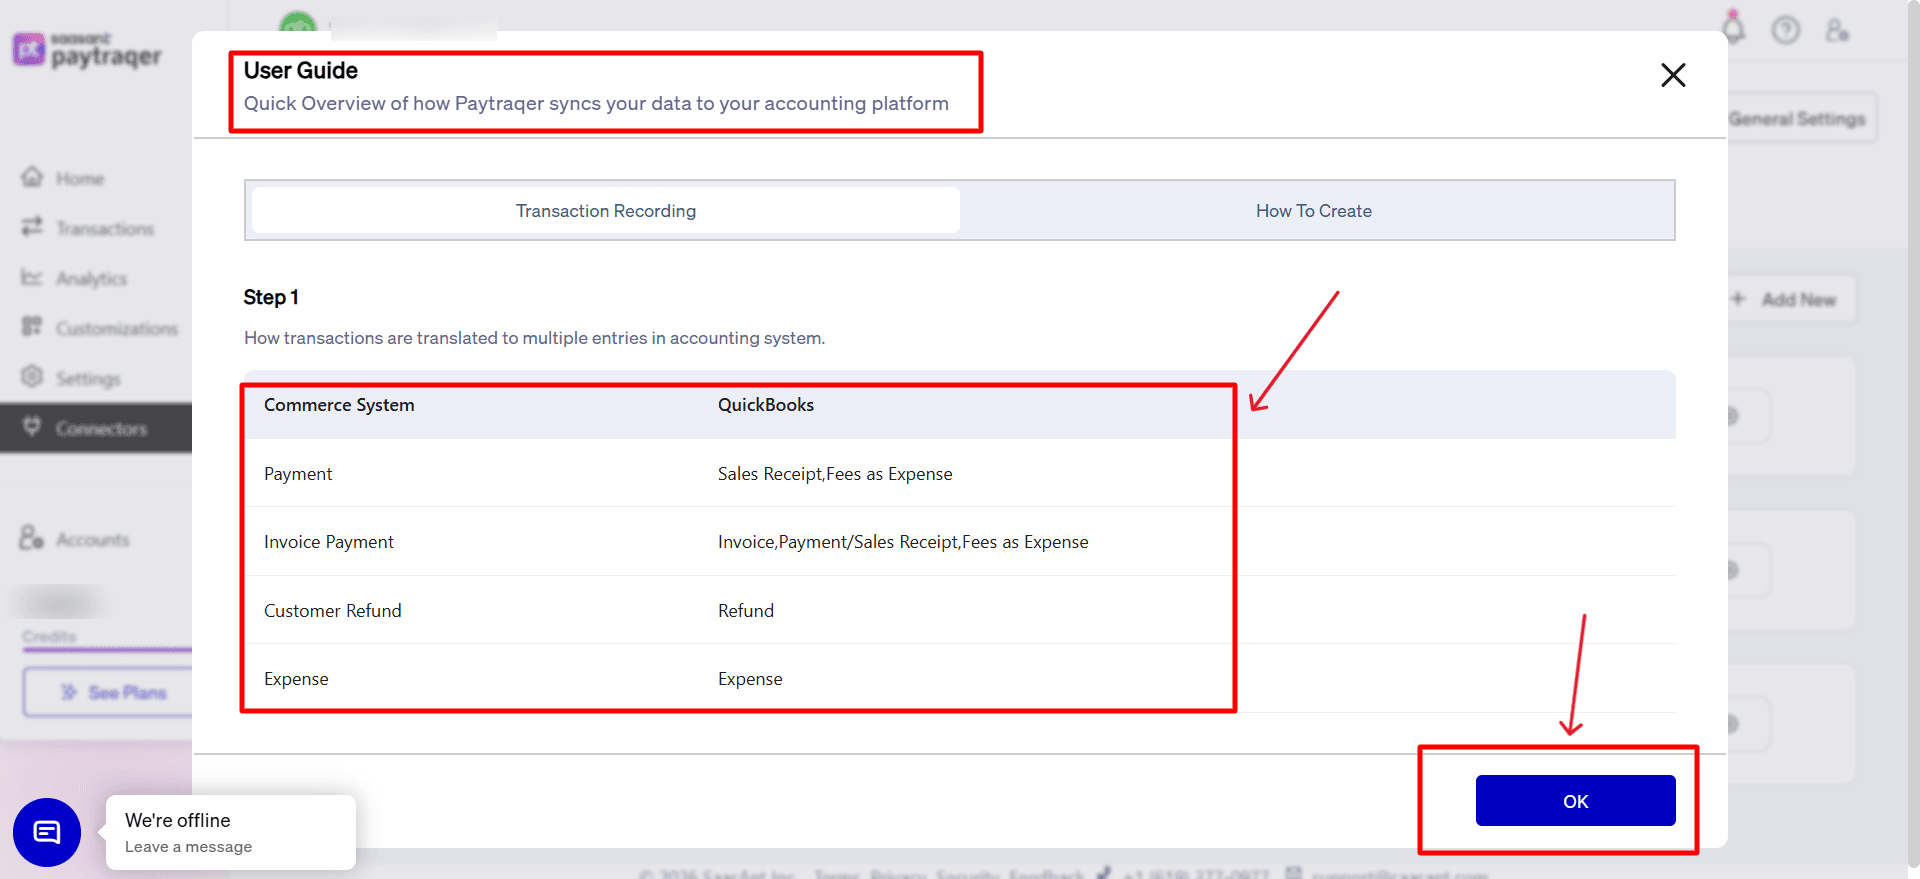The height and width of the screenshot is (879, 1920).
Task: Open Transactions in the sidebar
Action: (88, 228)
